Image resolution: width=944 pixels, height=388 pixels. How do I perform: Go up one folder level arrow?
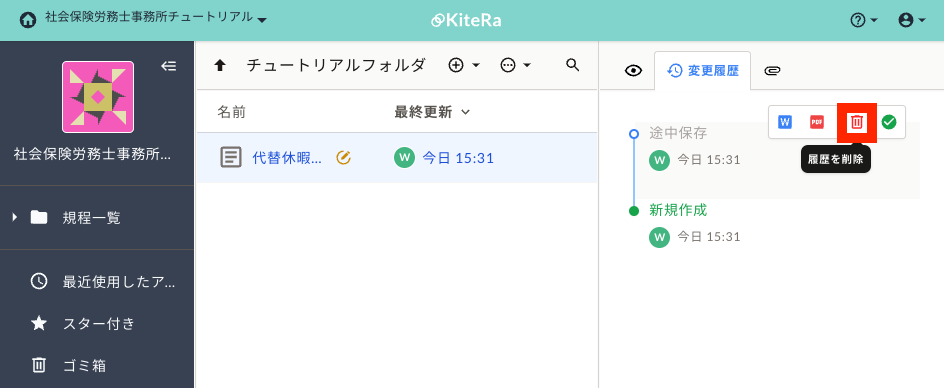pos(220,66)
